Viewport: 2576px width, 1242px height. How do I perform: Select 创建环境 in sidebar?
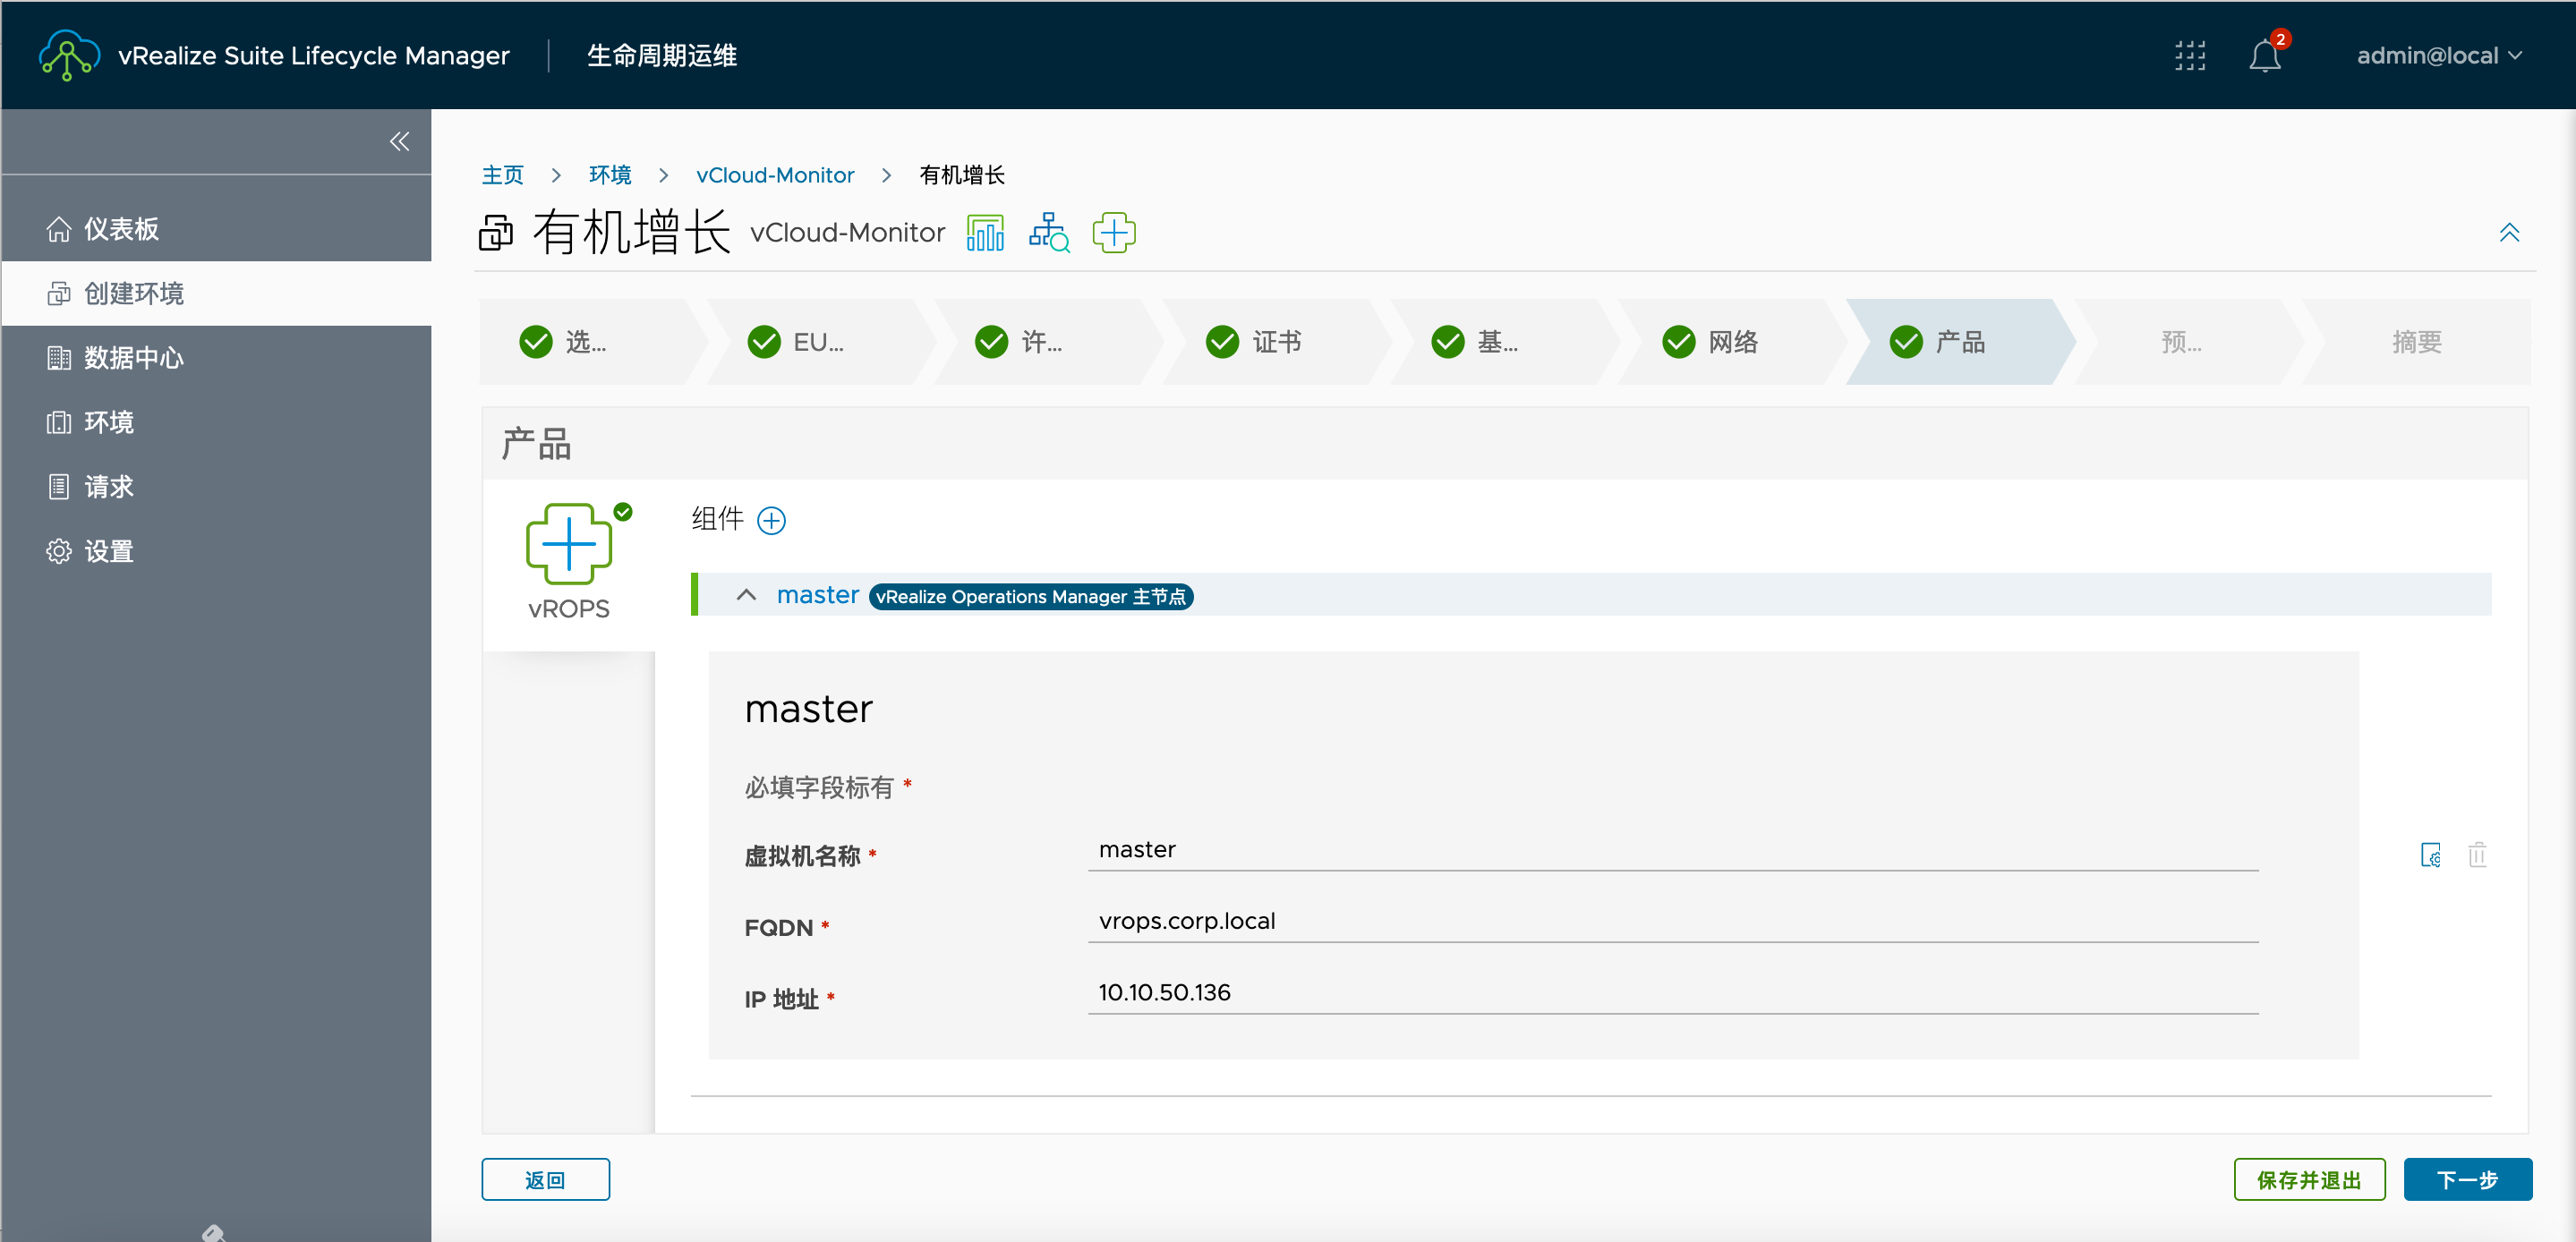[x=216, y=293]
